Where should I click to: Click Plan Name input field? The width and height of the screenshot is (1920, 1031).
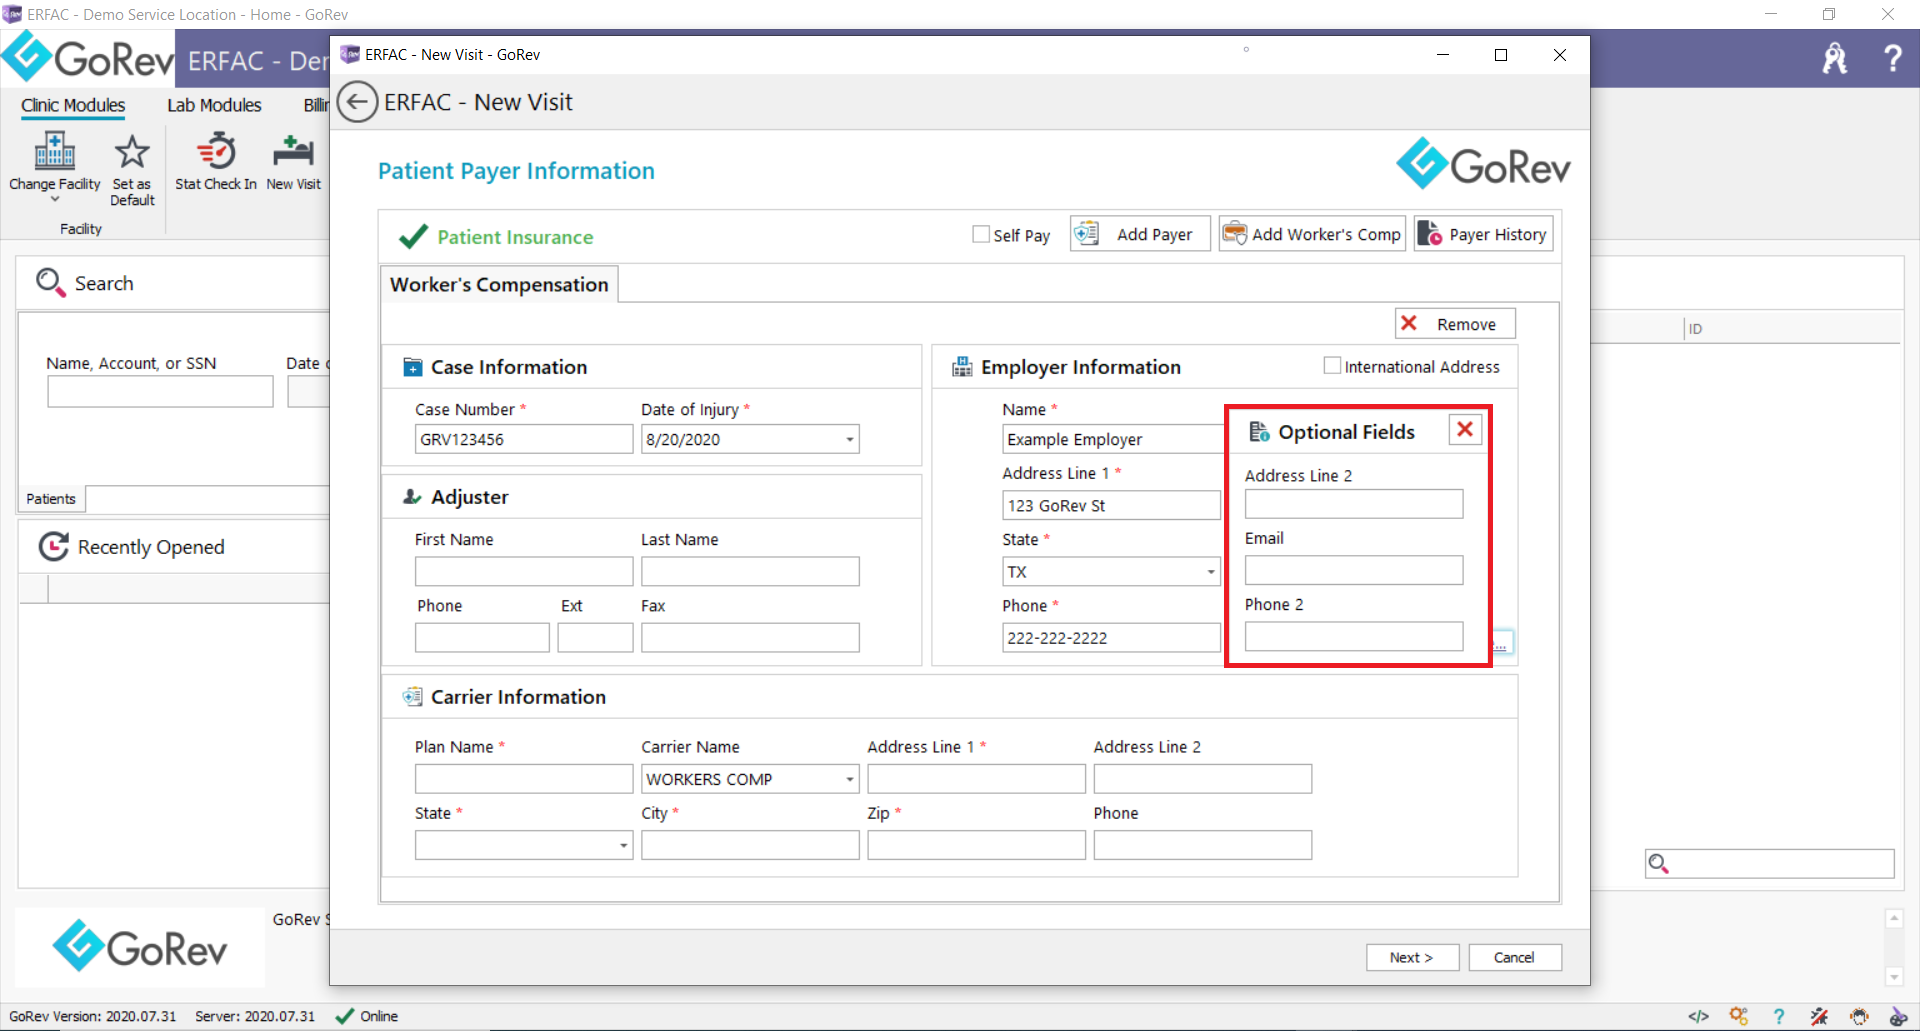click(x=524, y=779)
